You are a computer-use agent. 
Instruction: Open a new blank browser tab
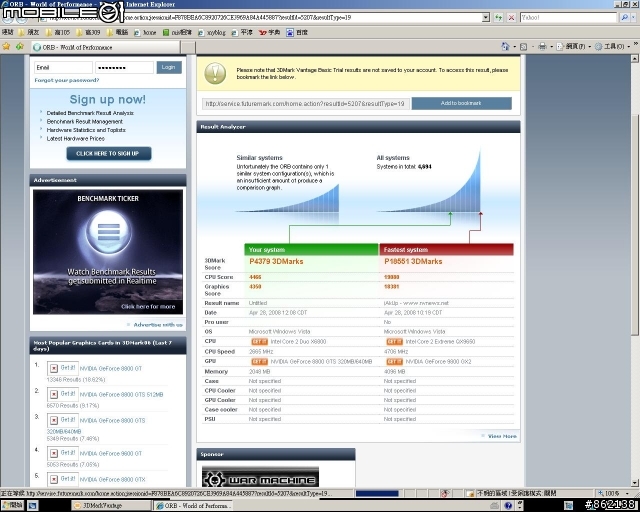click(x=188, y=47)
